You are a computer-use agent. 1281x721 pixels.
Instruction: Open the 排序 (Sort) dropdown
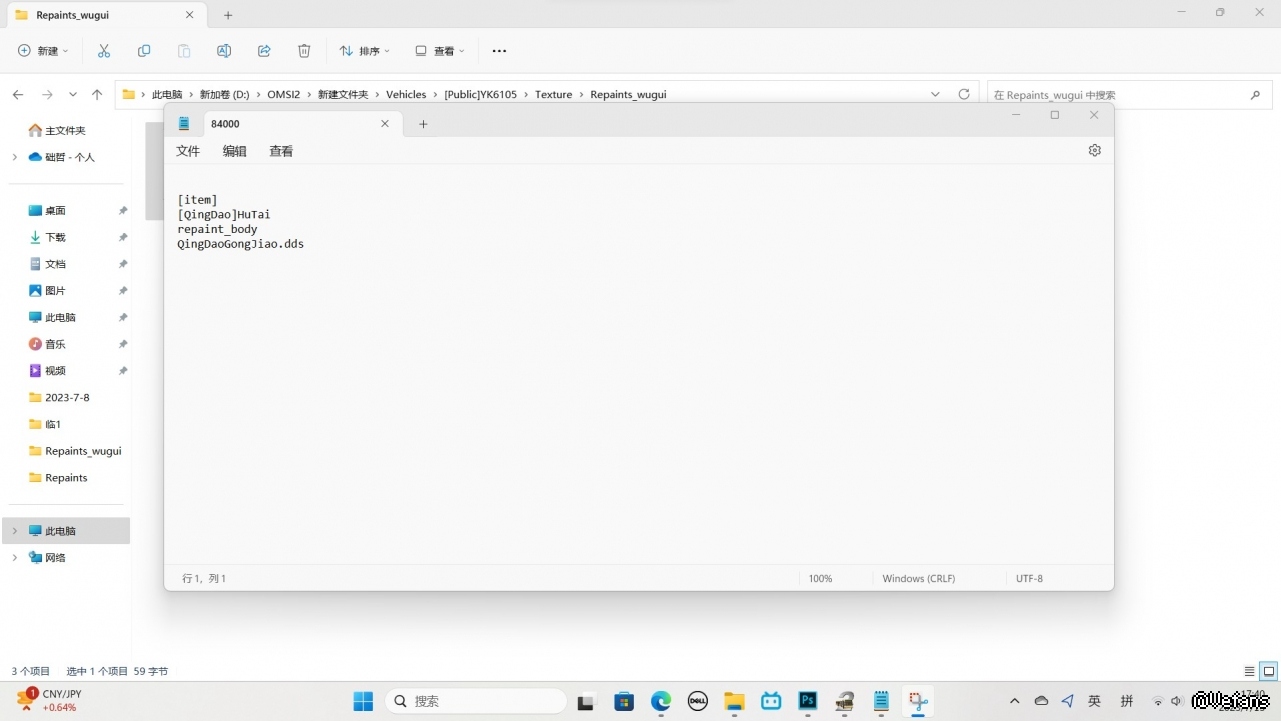click(x=364, y=51)
